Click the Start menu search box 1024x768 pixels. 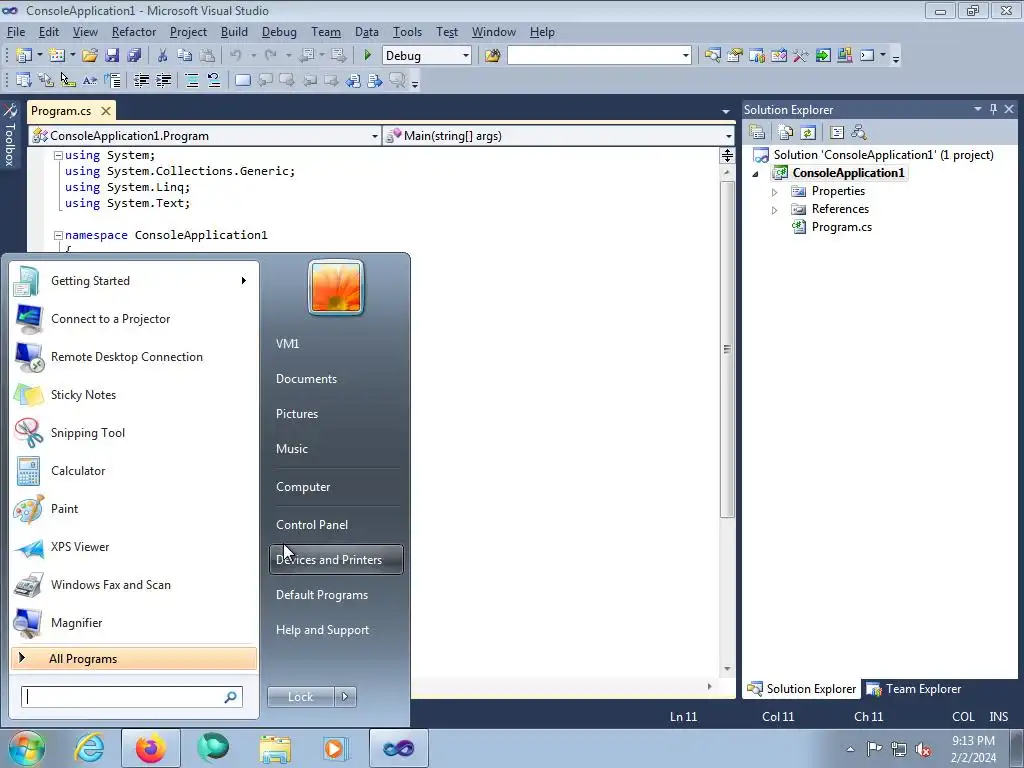click(131, 697)
